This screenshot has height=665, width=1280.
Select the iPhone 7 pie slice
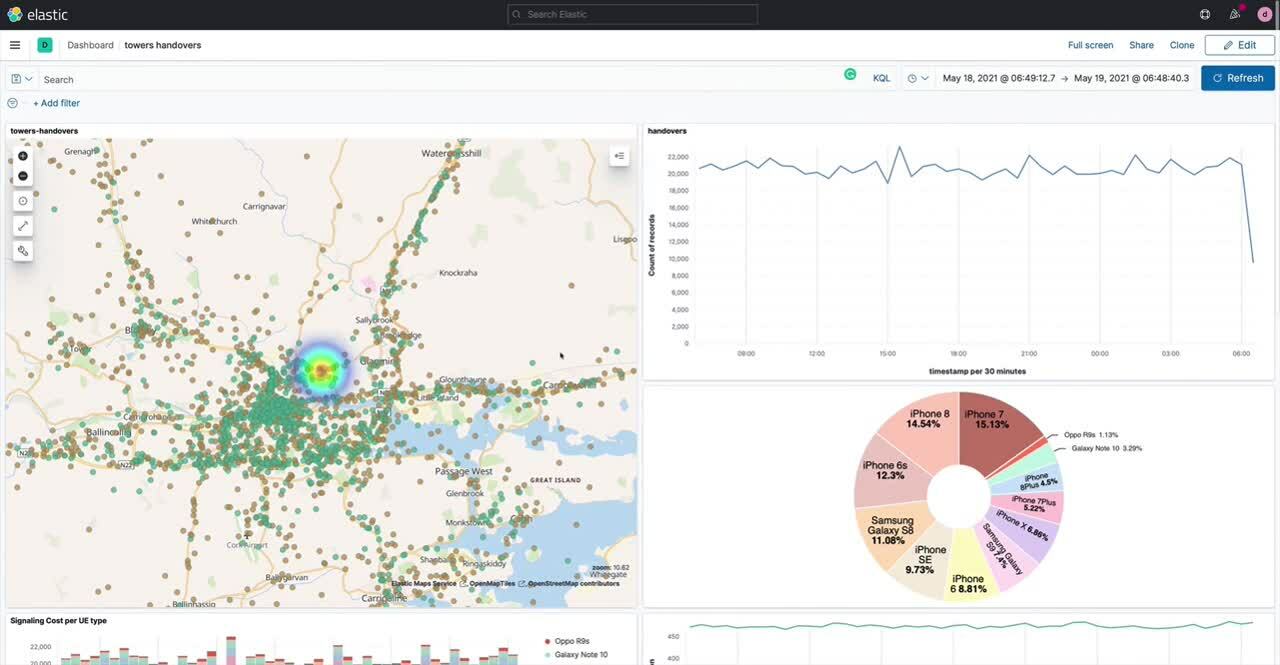(991, 423)
